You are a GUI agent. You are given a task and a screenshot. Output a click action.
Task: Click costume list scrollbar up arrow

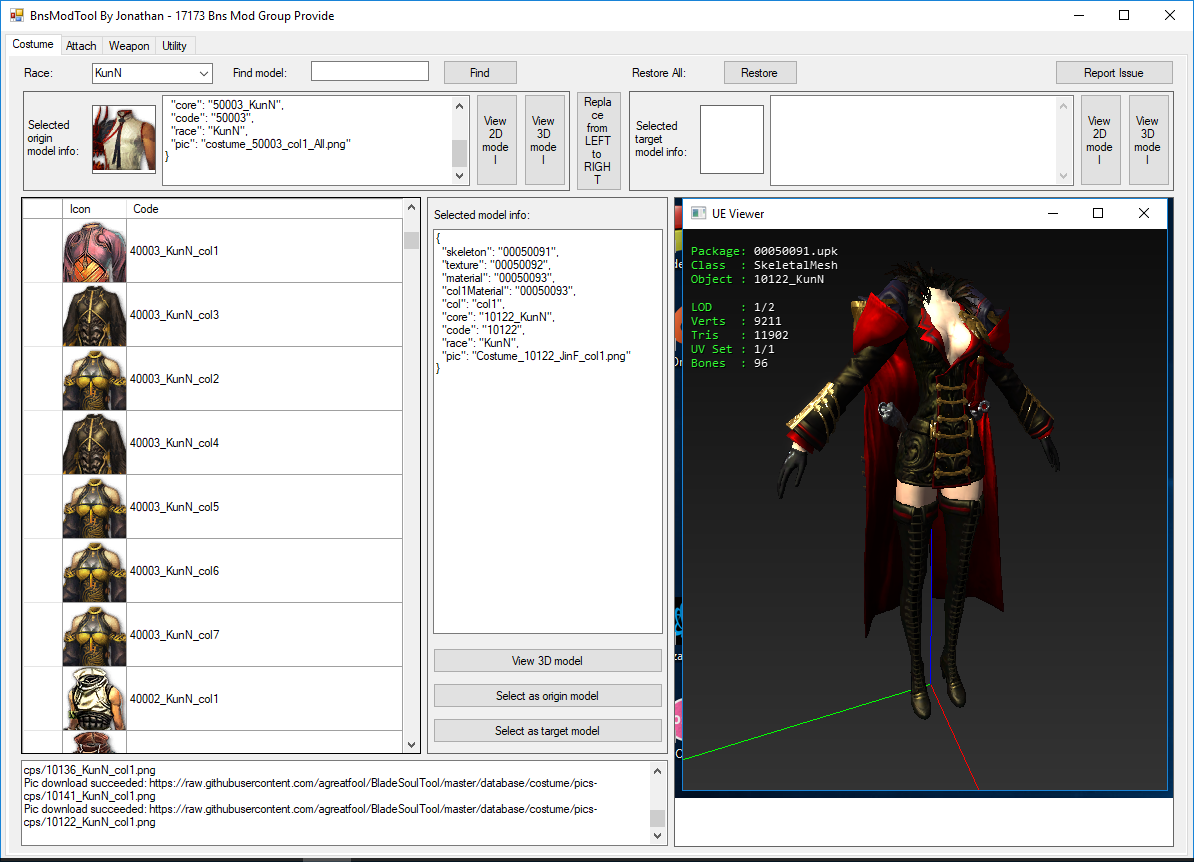pyautogui.click(x=411, y=207)
